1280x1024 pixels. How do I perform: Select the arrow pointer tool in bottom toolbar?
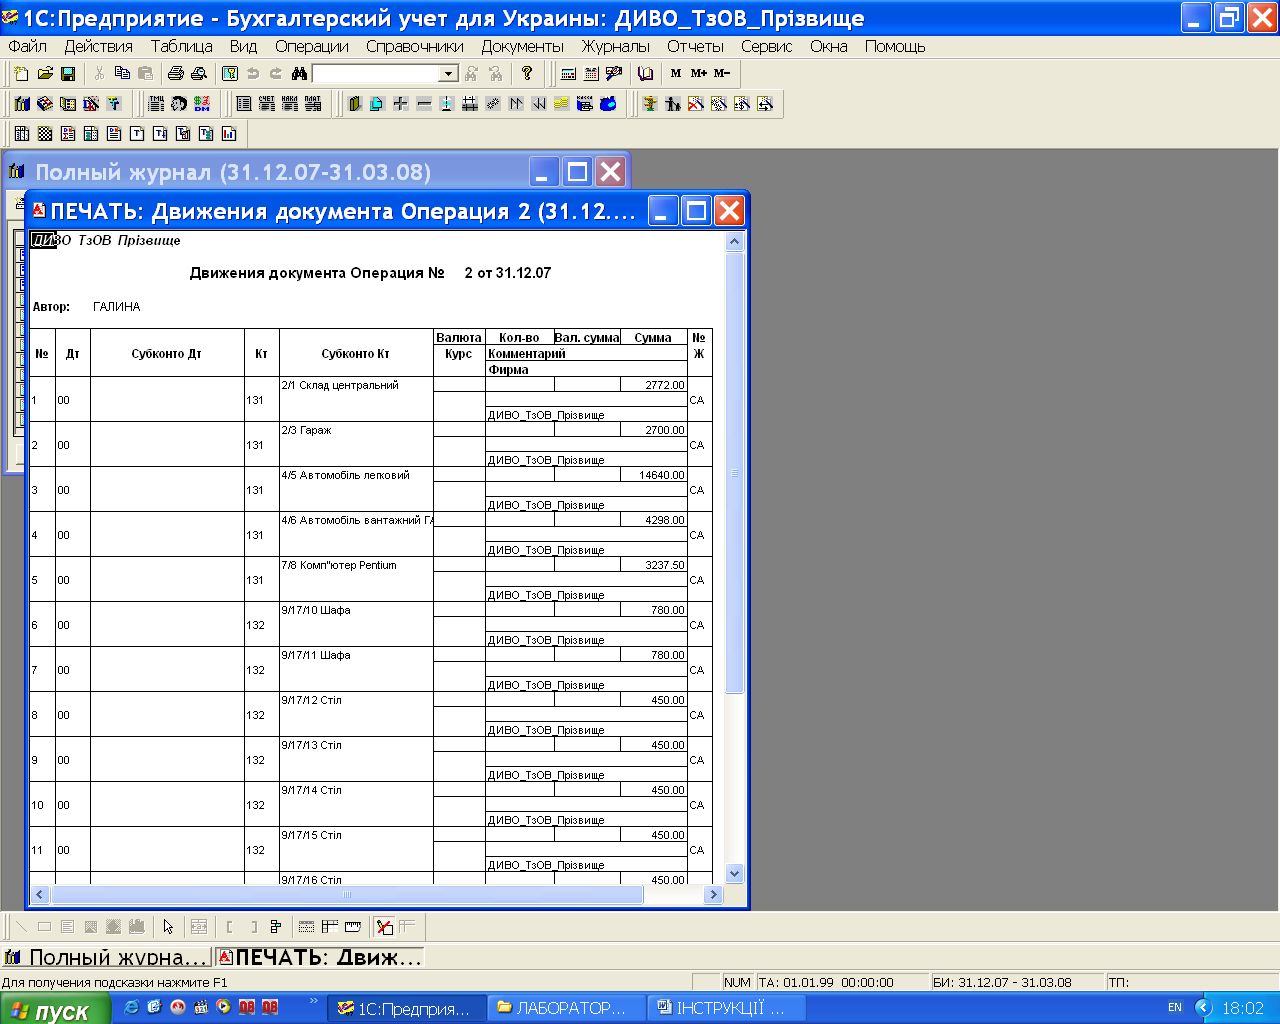pos(168,927)
